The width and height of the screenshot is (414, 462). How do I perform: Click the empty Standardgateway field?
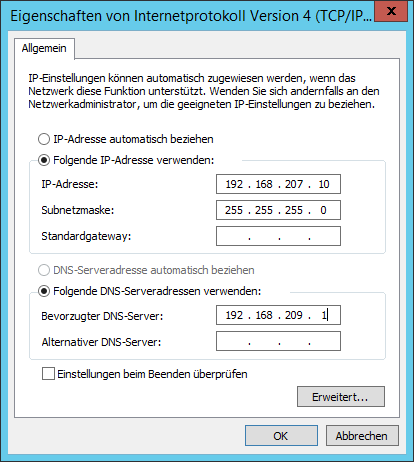tap(278, 236)
